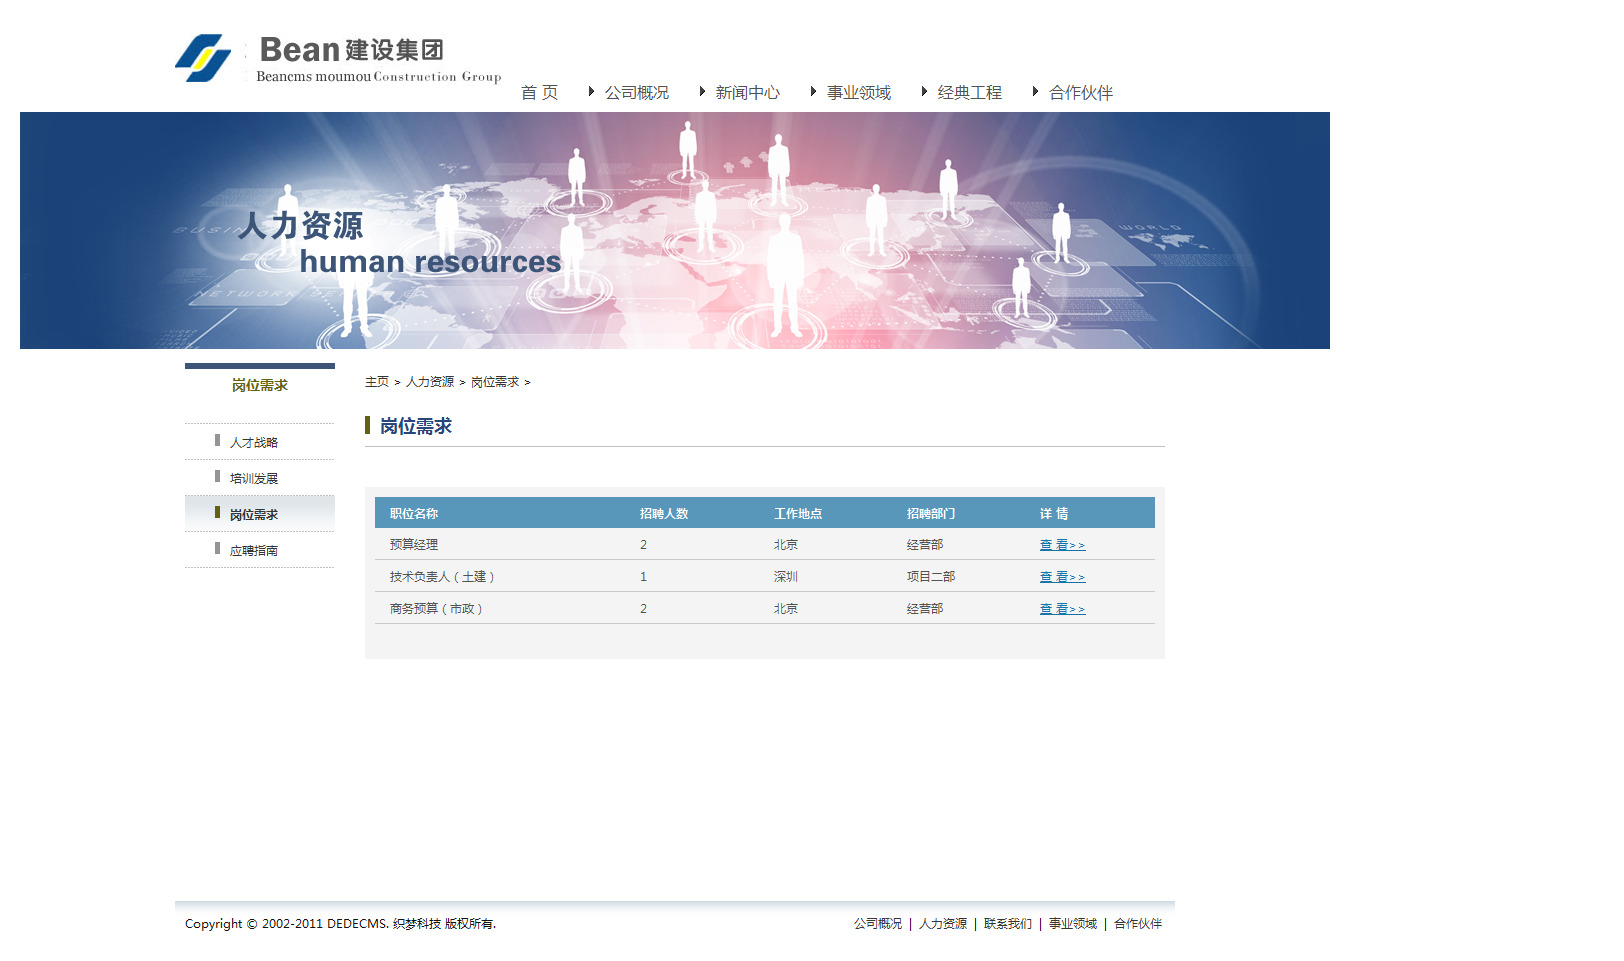Screen dimensions: 1624x961
Task: View details for 技术负责人(土建) position
Action: click(x=1062, y=577)
